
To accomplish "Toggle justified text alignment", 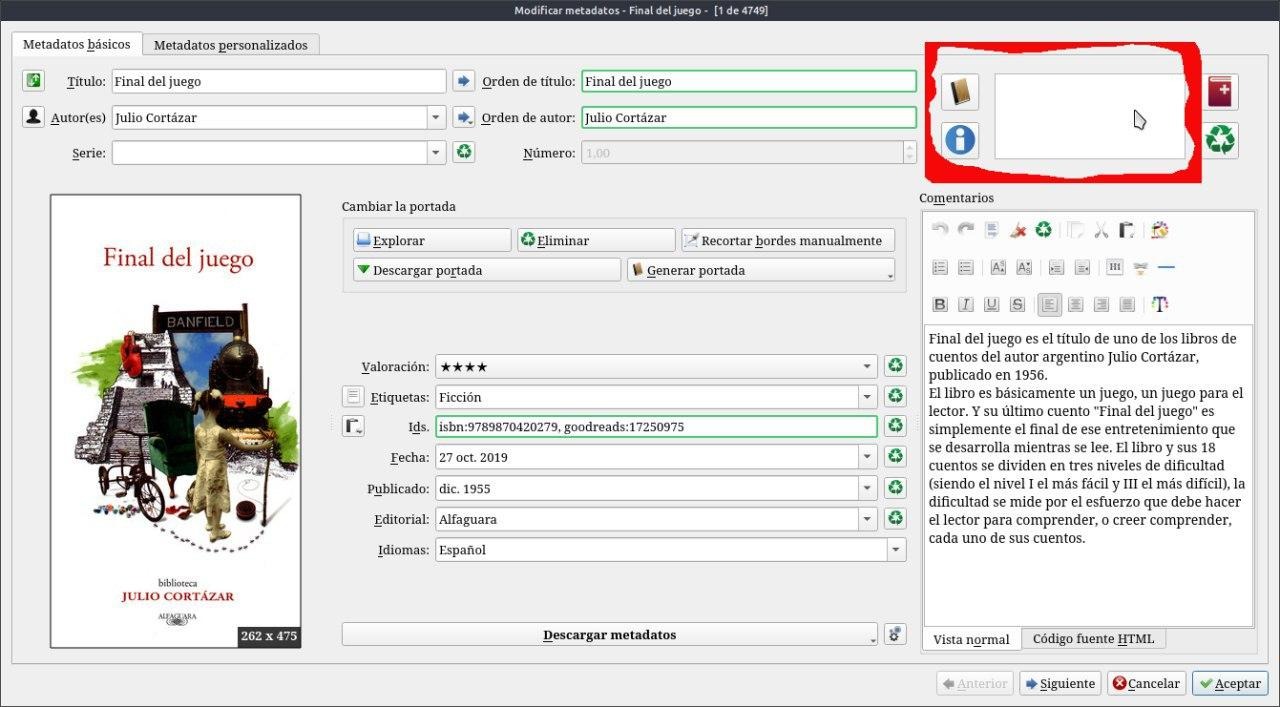I will (x=1128, y=304).
